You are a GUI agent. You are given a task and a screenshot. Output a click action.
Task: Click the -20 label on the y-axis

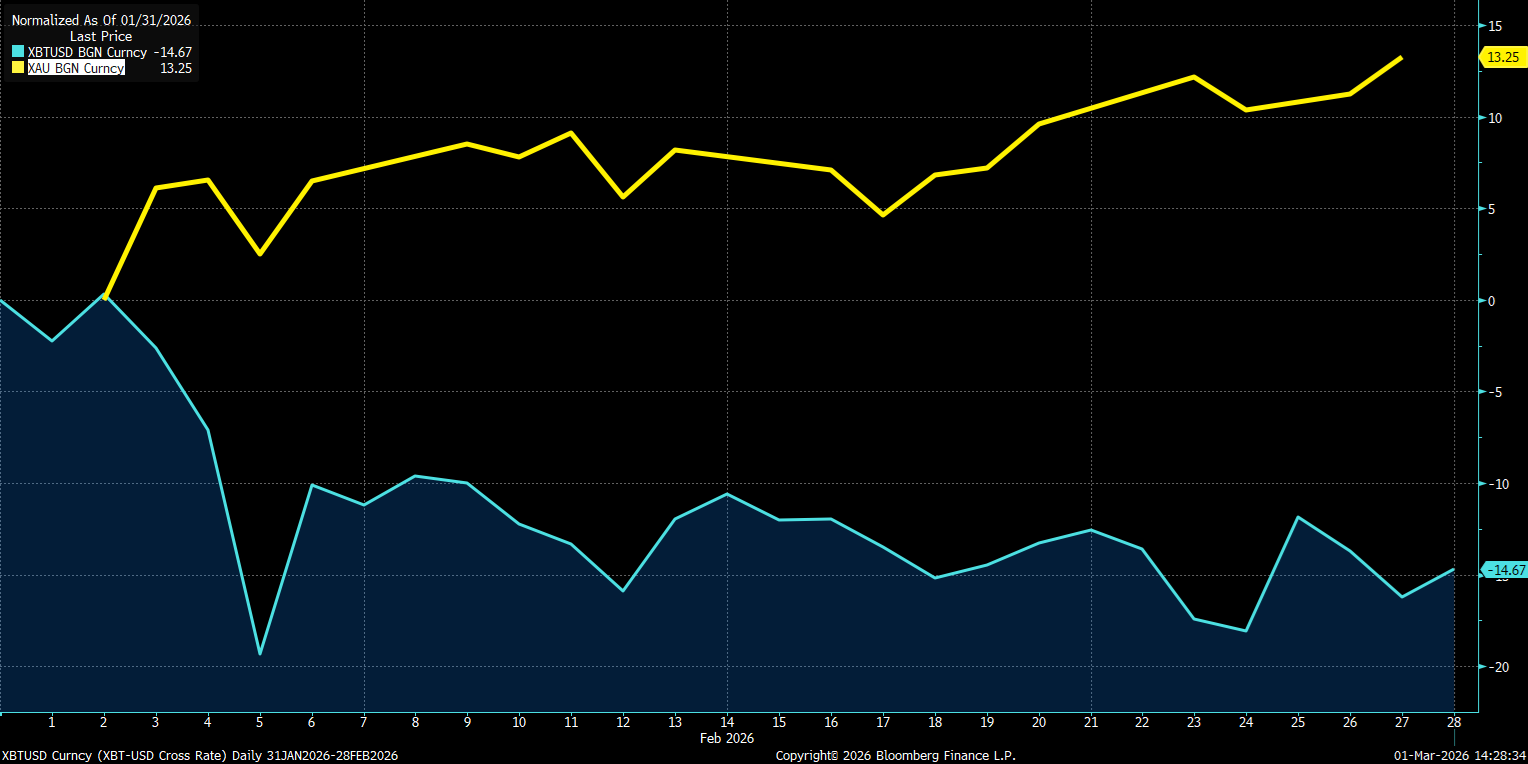click(1497, 667)
